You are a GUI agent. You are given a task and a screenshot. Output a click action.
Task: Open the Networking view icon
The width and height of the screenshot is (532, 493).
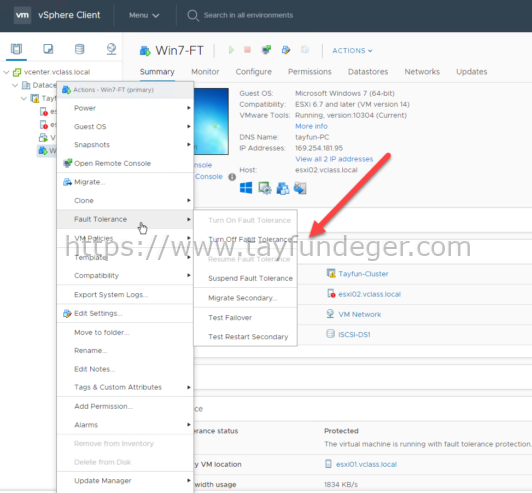111,49
